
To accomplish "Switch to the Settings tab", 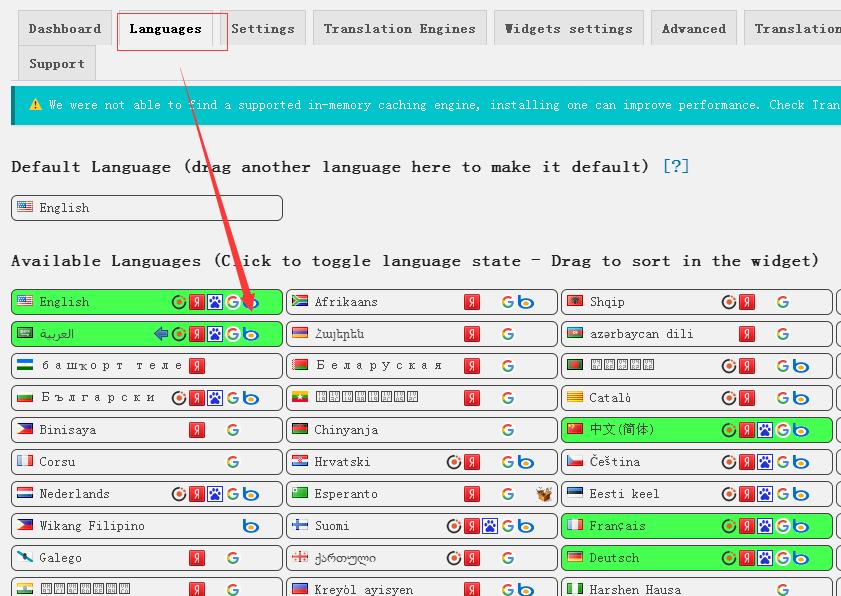I will click(263, 28).
